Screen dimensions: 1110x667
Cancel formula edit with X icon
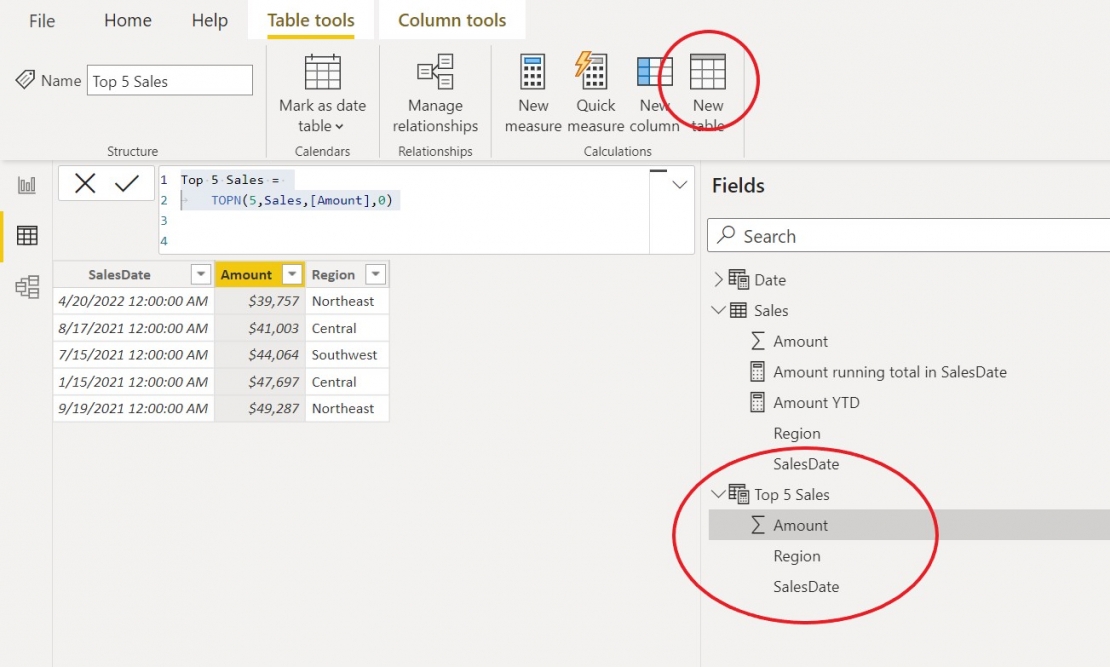85,183
